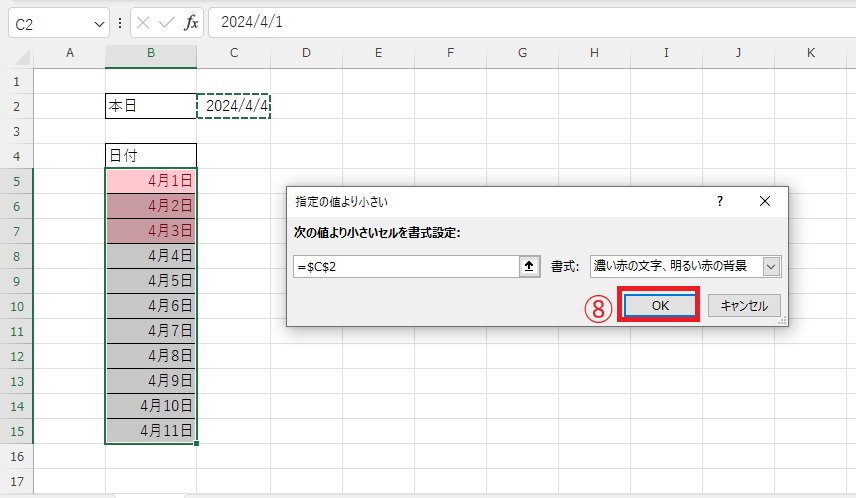Select column F header
The height and width of the screenshot is (498, 856).
pyautogui.click(x=450, y=53)
